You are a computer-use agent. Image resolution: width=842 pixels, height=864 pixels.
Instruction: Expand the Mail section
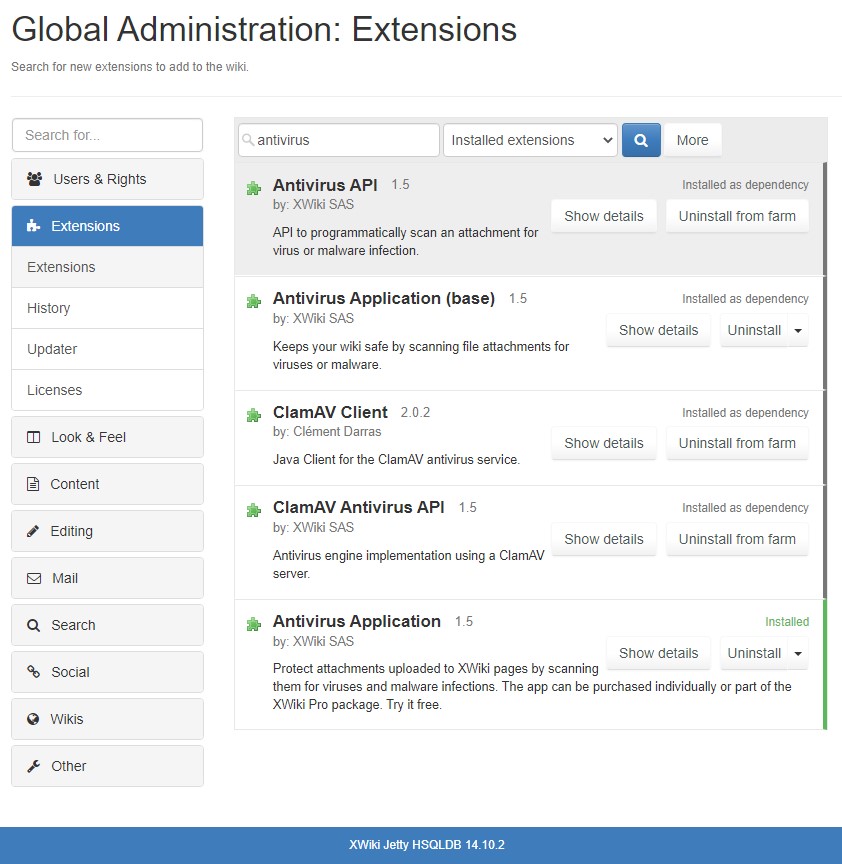point(107,578)
